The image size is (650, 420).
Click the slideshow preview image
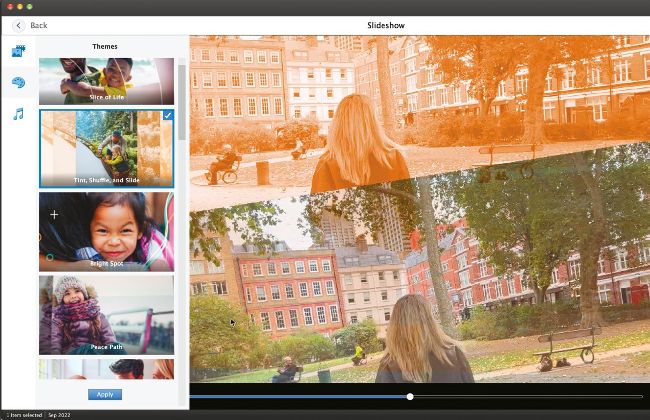pyautogui.click(x=418, y=210)
